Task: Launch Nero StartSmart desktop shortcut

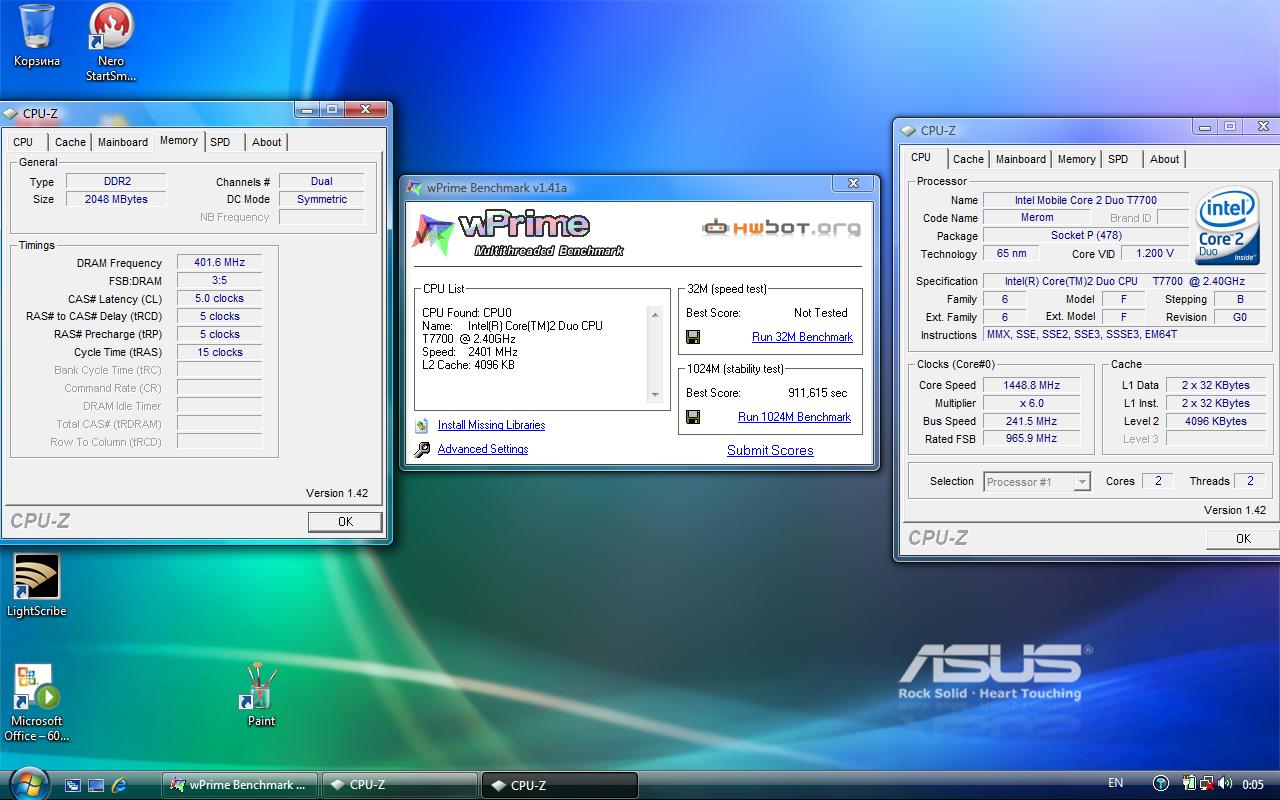Action: click(111, 42)
